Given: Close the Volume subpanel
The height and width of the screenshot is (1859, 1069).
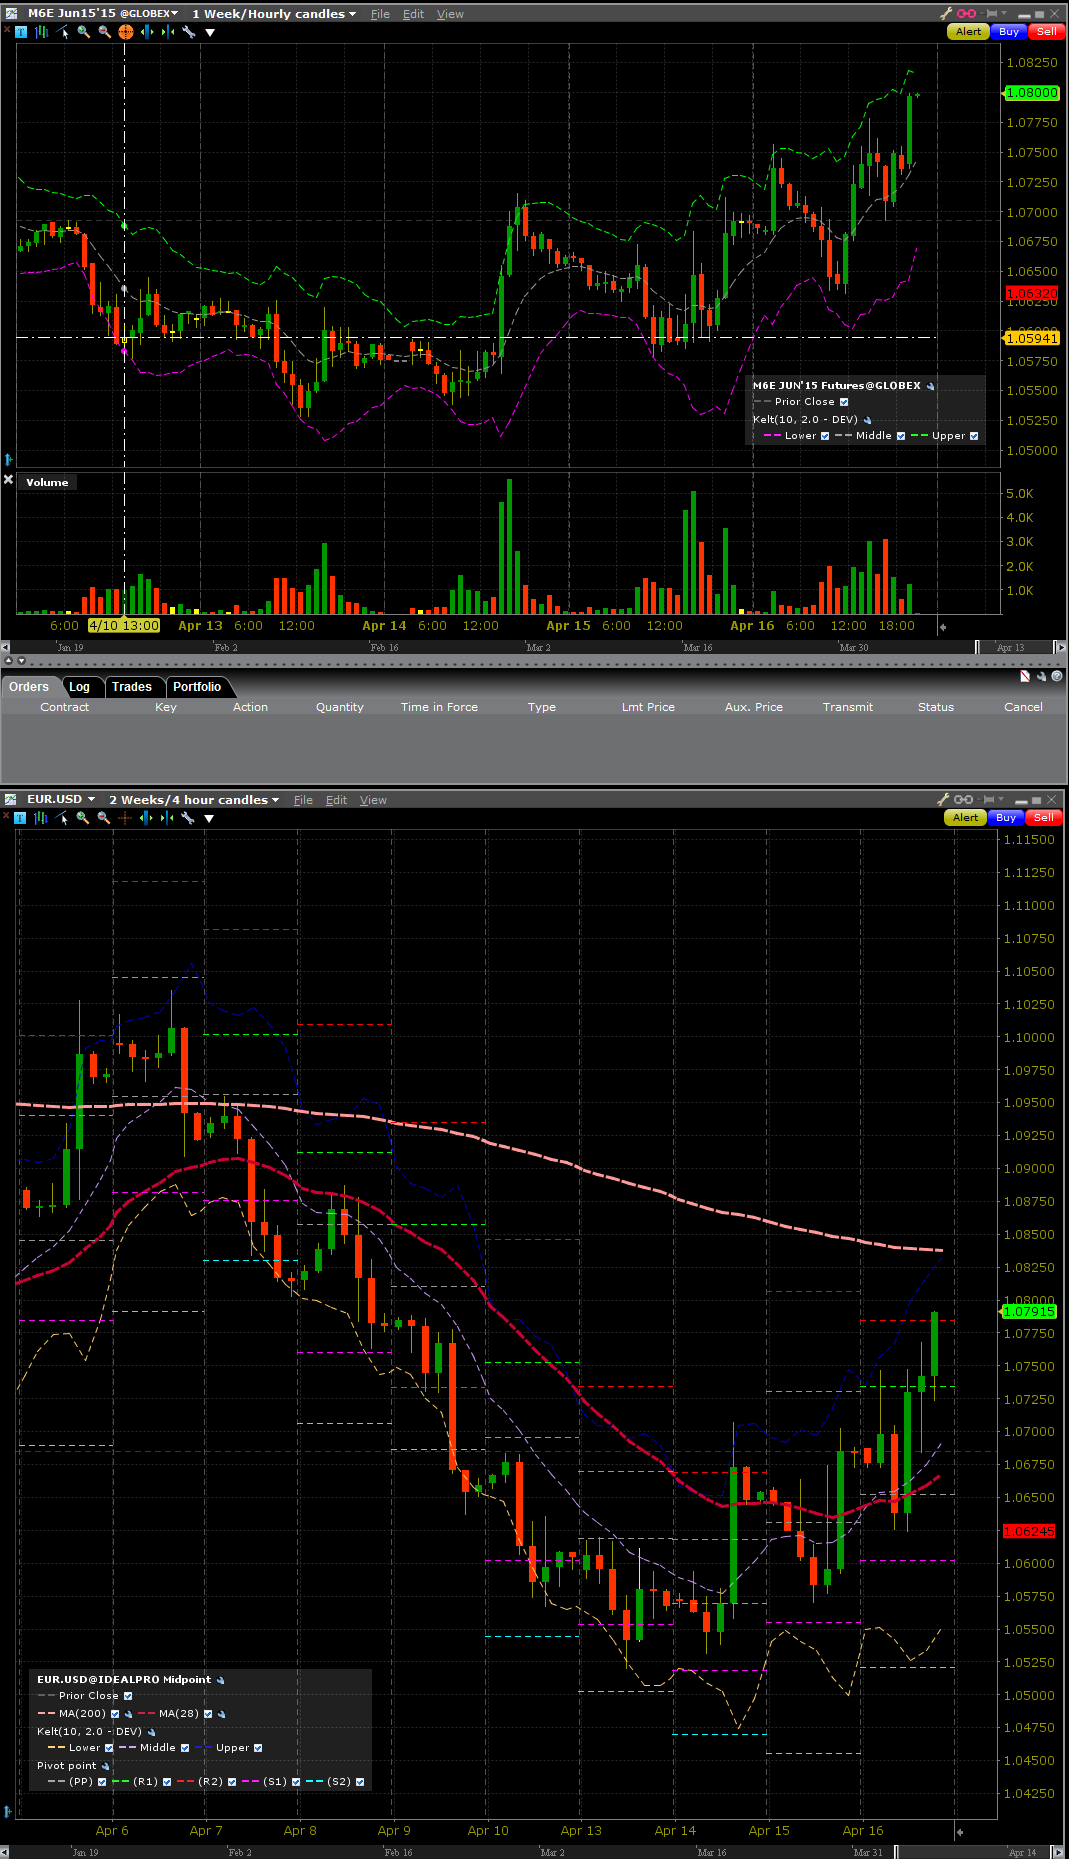Looking at the screenshot, I should tap(8, 480).
